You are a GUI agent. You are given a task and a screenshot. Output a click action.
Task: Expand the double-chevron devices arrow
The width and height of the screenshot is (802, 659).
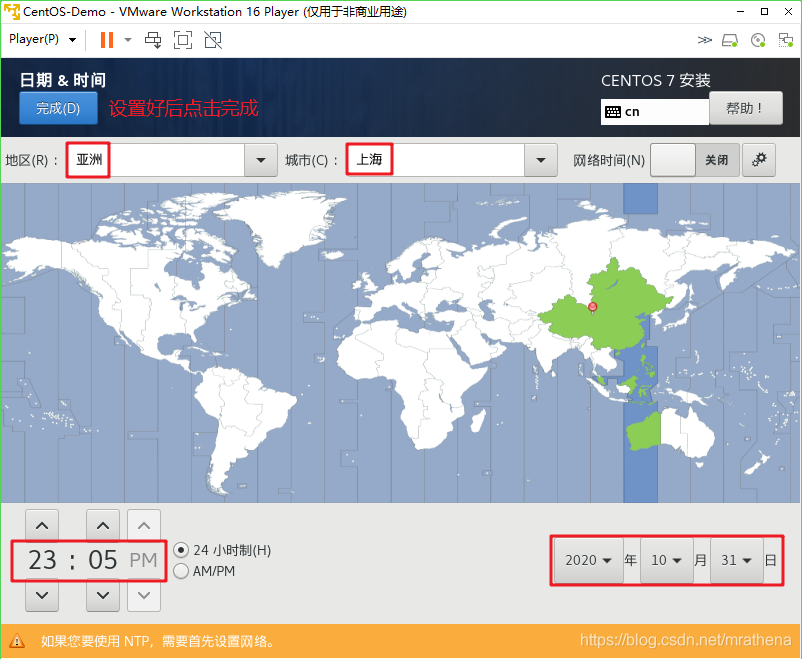click(x=704, y=40)
